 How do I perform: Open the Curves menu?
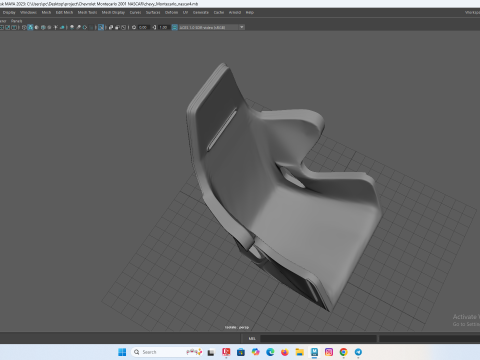click(135, 12)
